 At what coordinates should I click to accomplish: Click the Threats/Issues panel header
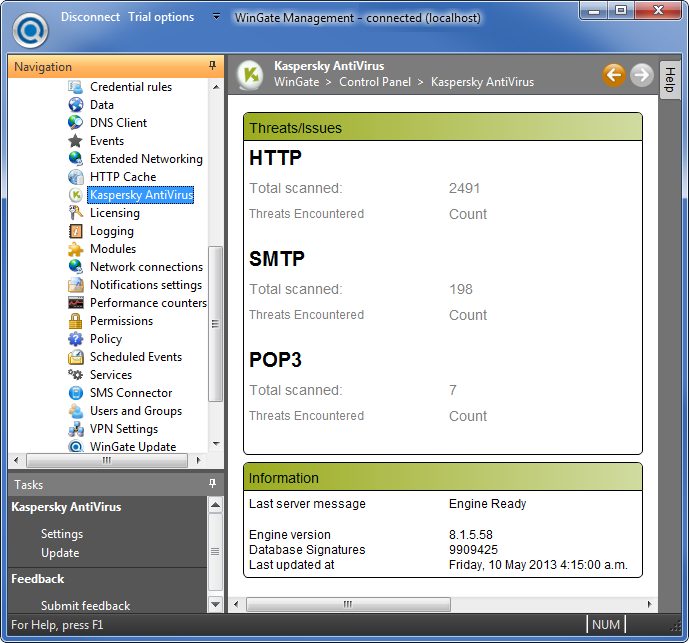tap(443, 127)
